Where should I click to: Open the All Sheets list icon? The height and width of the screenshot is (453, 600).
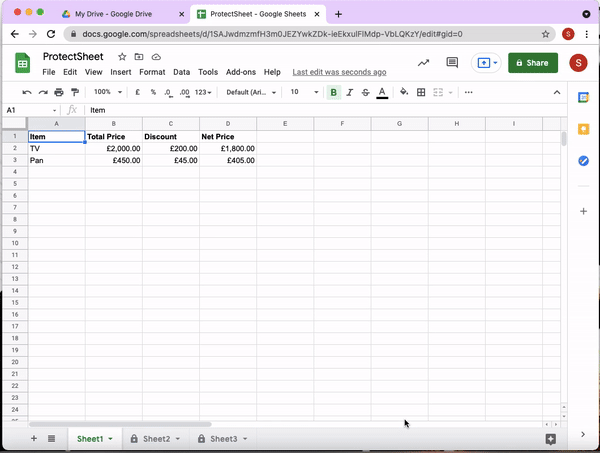tap(51, 438)
